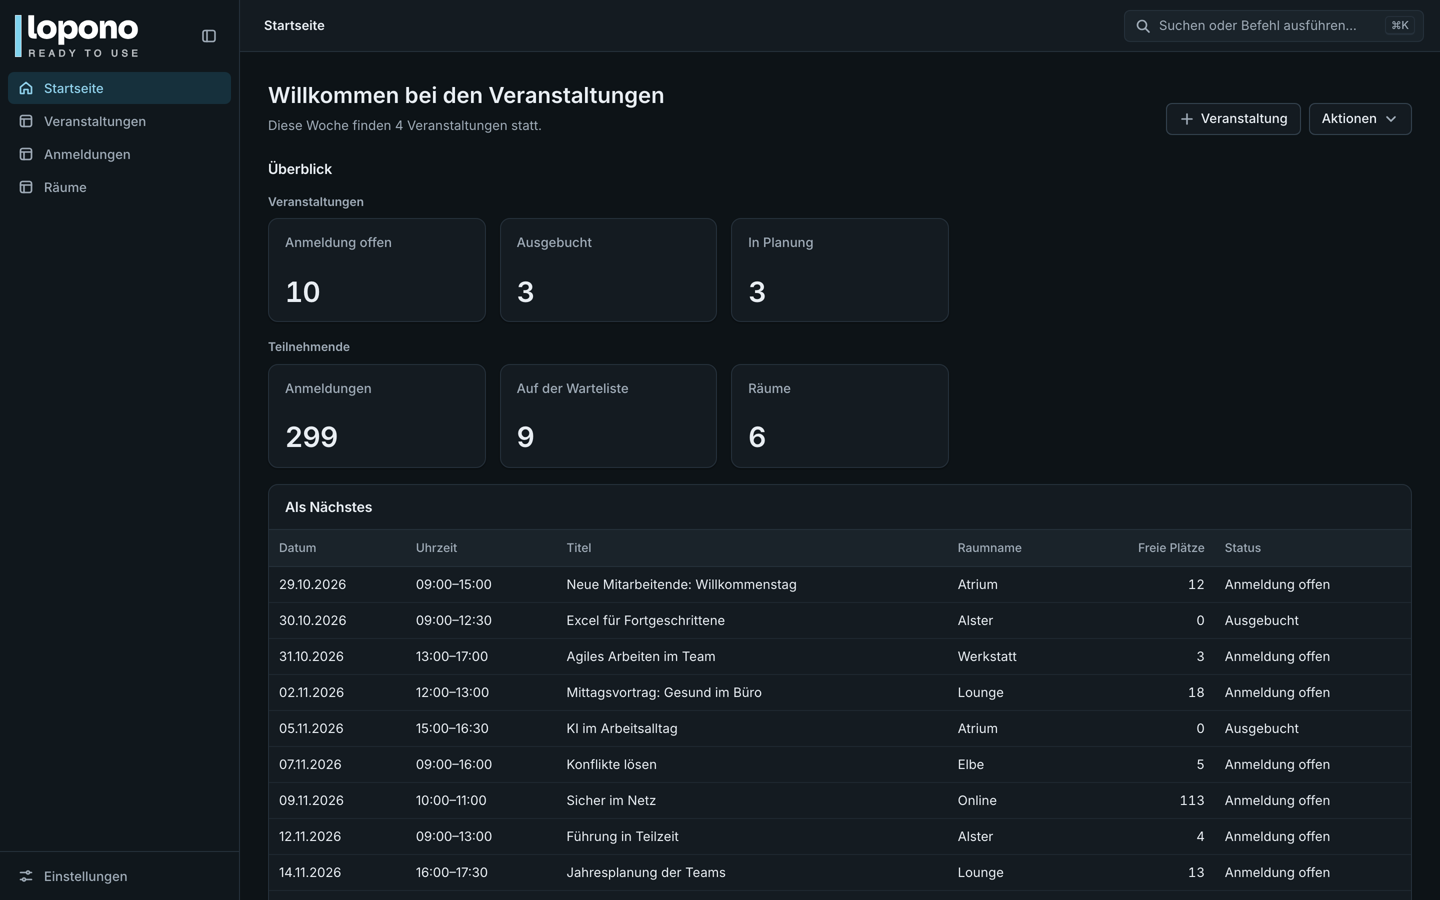Click the lopono logo
This screenshot has height=900, width=1440.
pyautogui.click(x=77, y=36)
